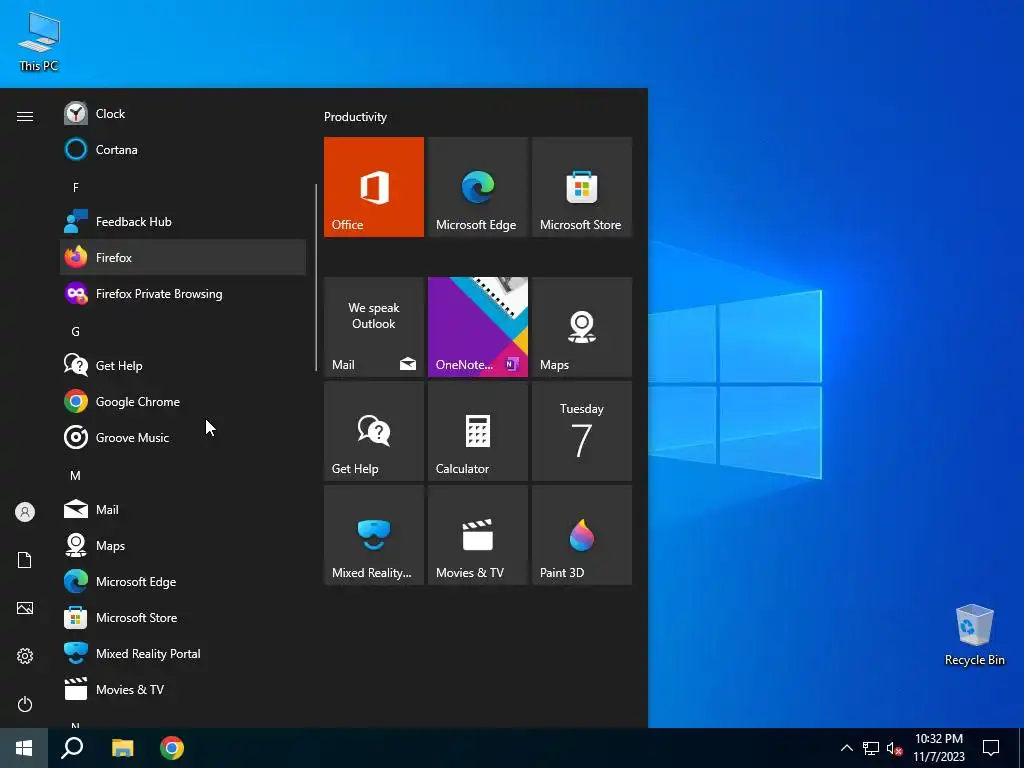Open network status tray icon
Image resolution: width=1024 pixels, height=768 pixels.
tap(871, 748)
